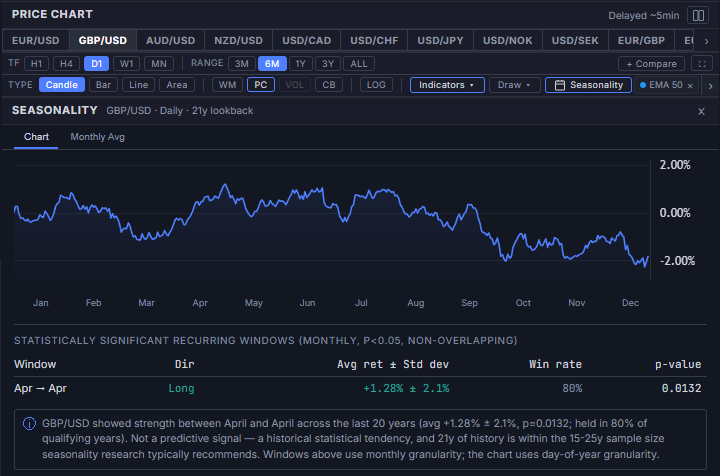Enable LOG scale
This screenshot has height=476, width=720.
pyautogui.click(x=376, y=85)
